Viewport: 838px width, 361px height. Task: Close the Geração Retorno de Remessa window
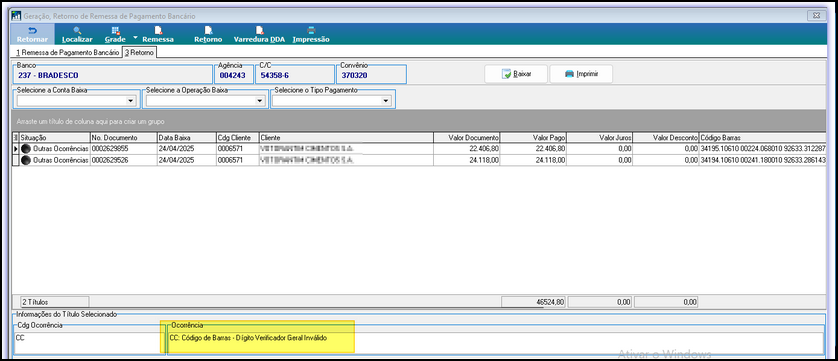tap(816, 16)
